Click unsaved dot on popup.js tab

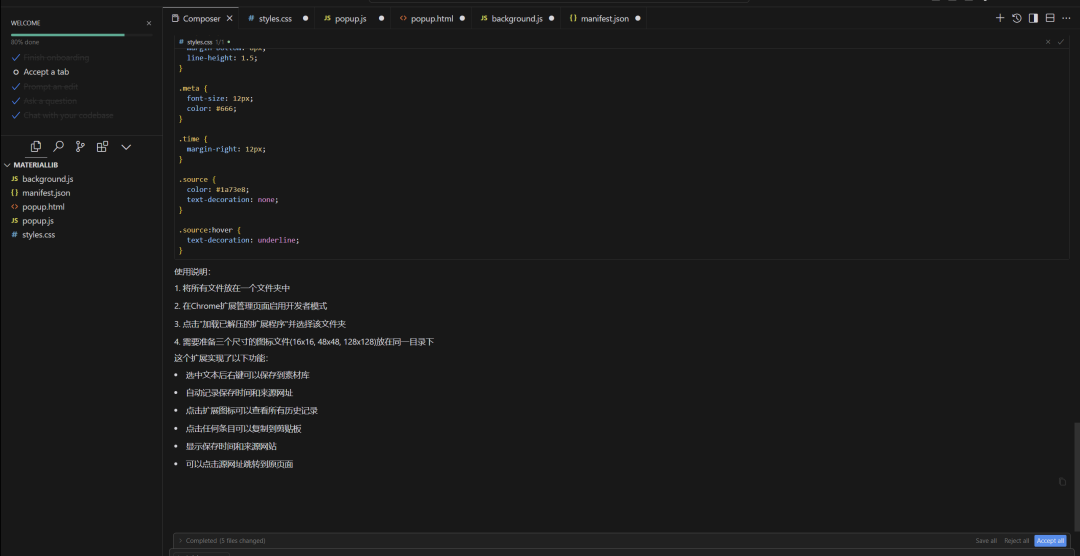[x=381, y=19]
